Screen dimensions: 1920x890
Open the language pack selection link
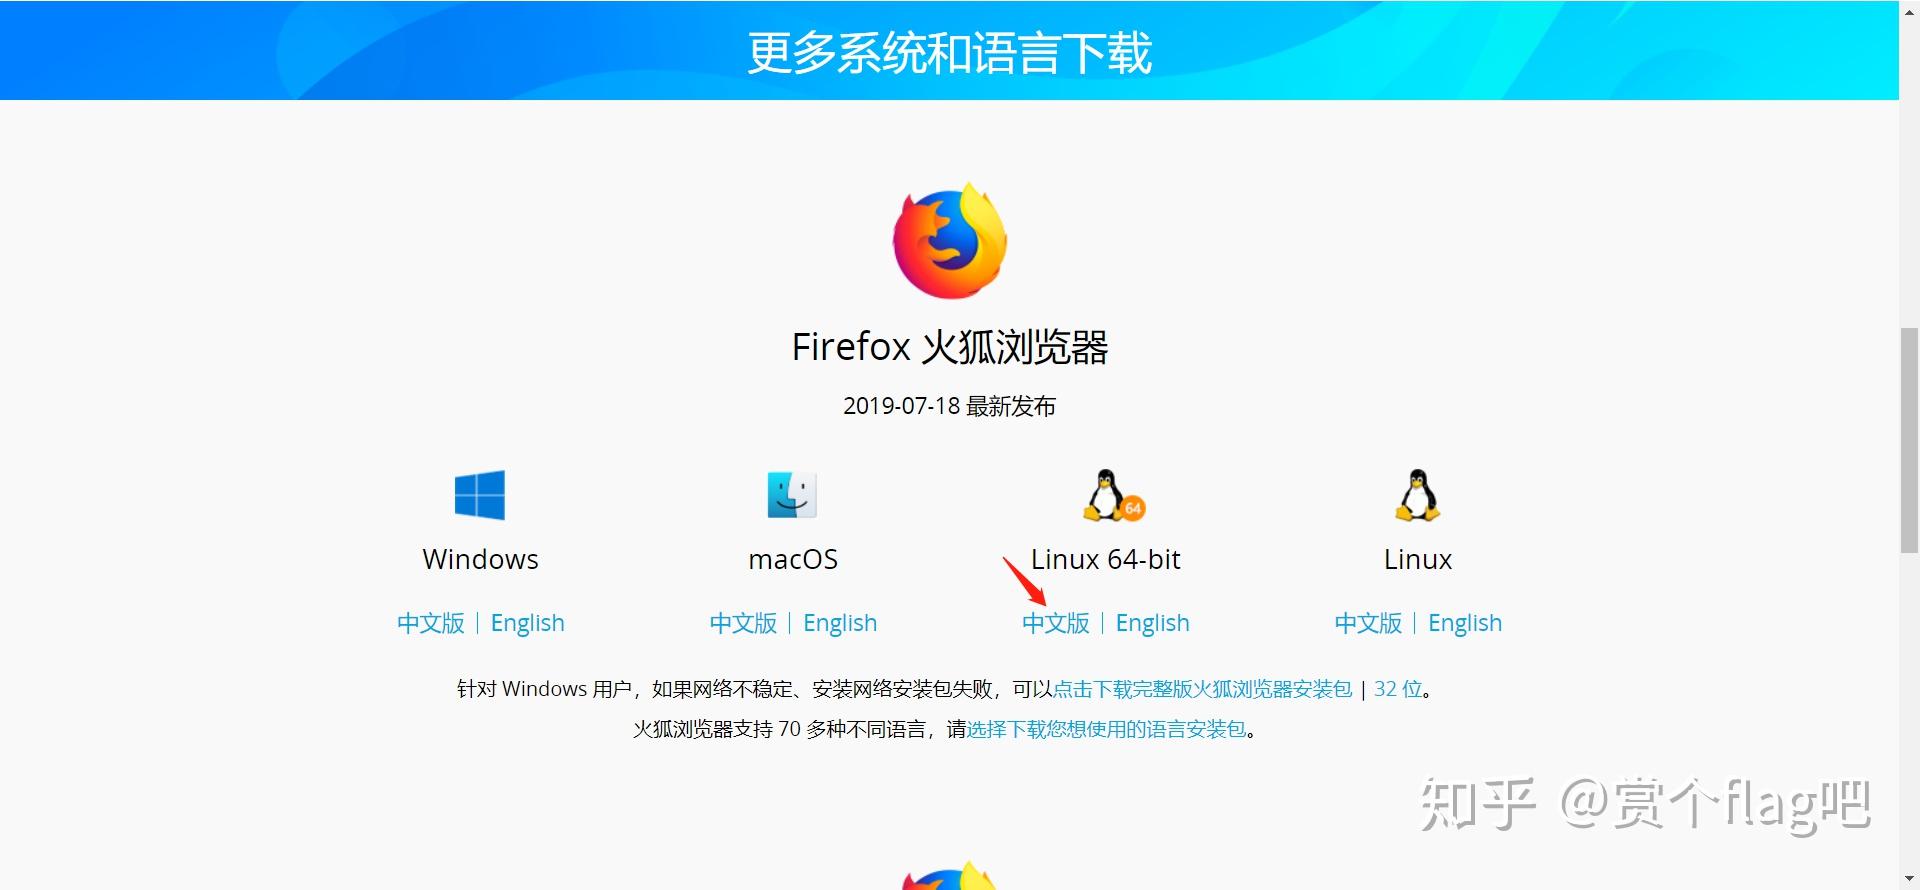coord(1106,729)
